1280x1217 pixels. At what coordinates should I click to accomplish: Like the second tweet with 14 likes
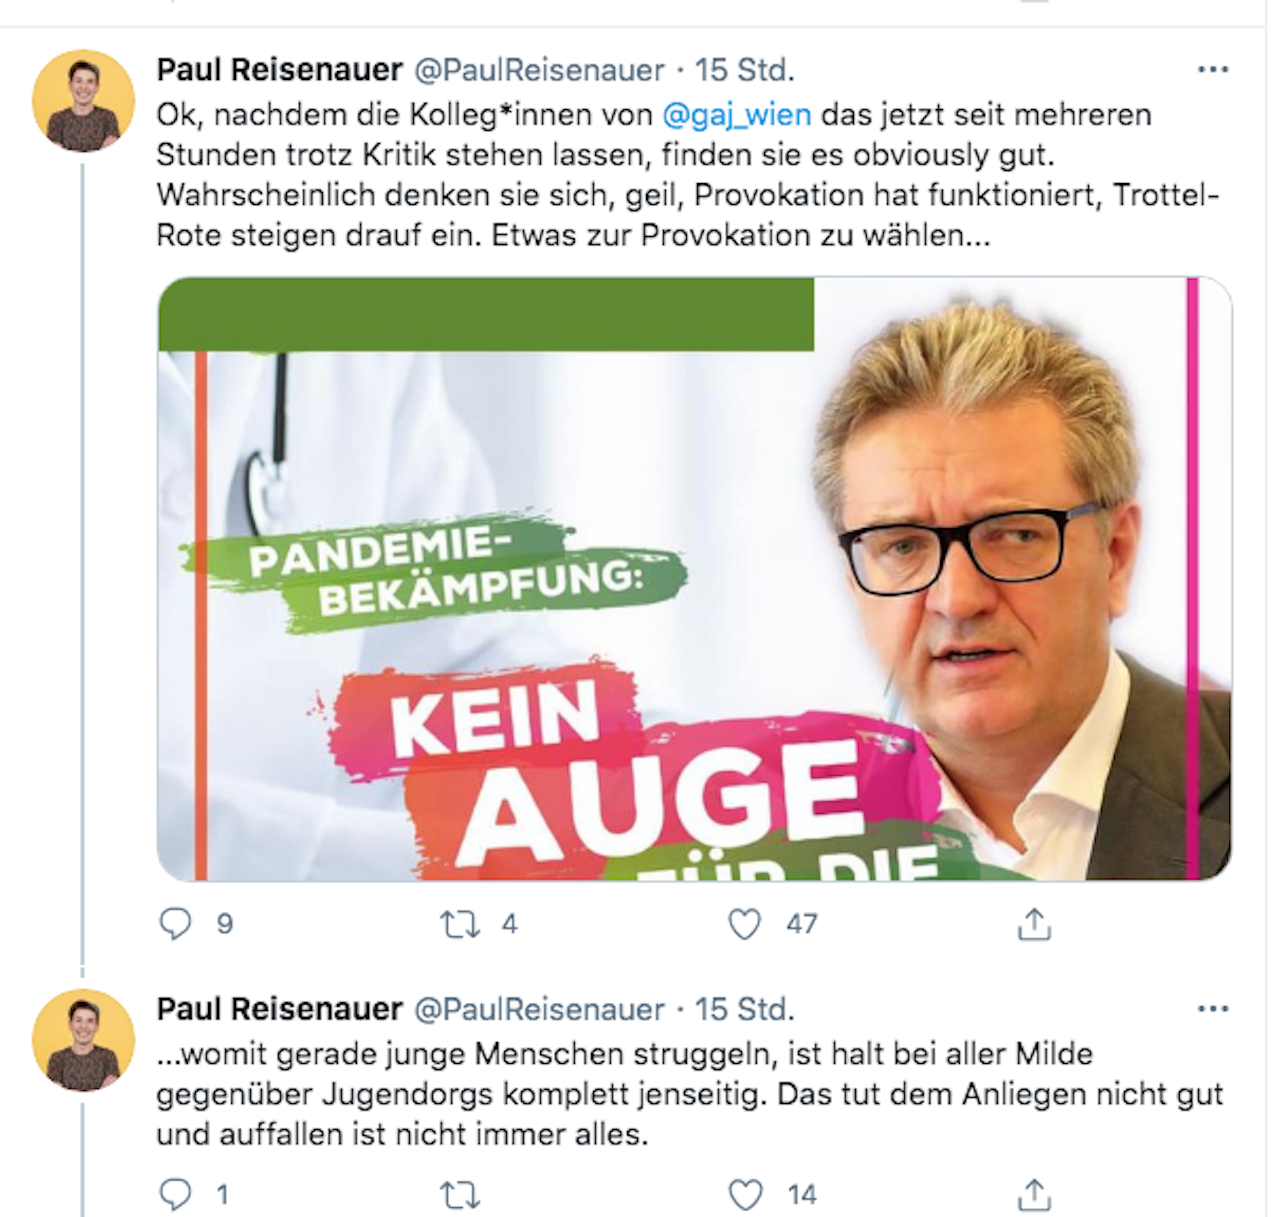pos(744,1194)
